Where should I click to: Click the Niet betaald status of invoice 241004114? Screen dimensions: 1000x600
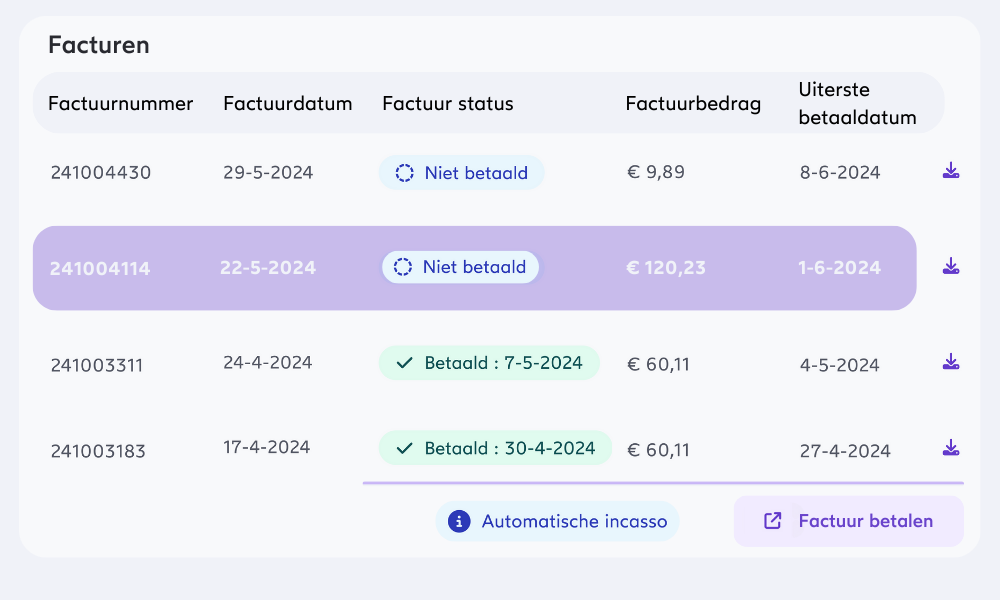(461, 267)
